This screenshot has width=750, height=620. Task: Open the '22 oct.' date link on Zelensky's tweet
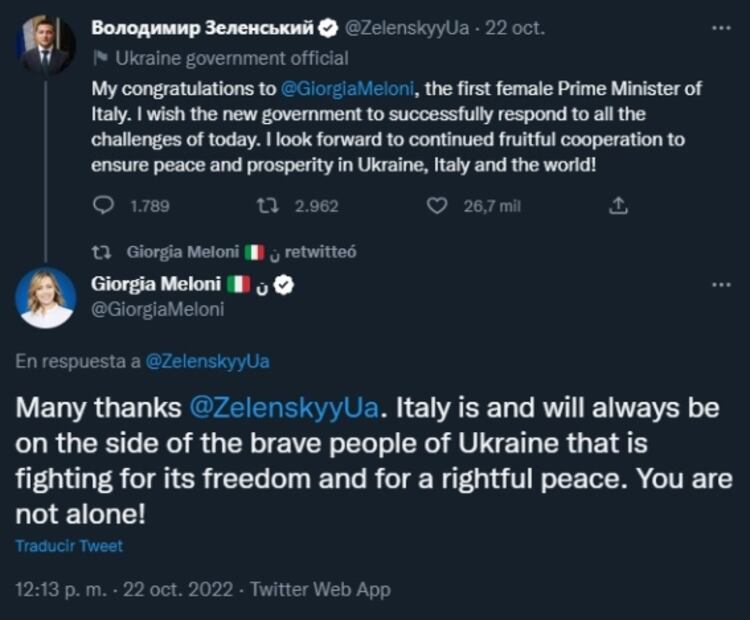click(x=515, y=28)
